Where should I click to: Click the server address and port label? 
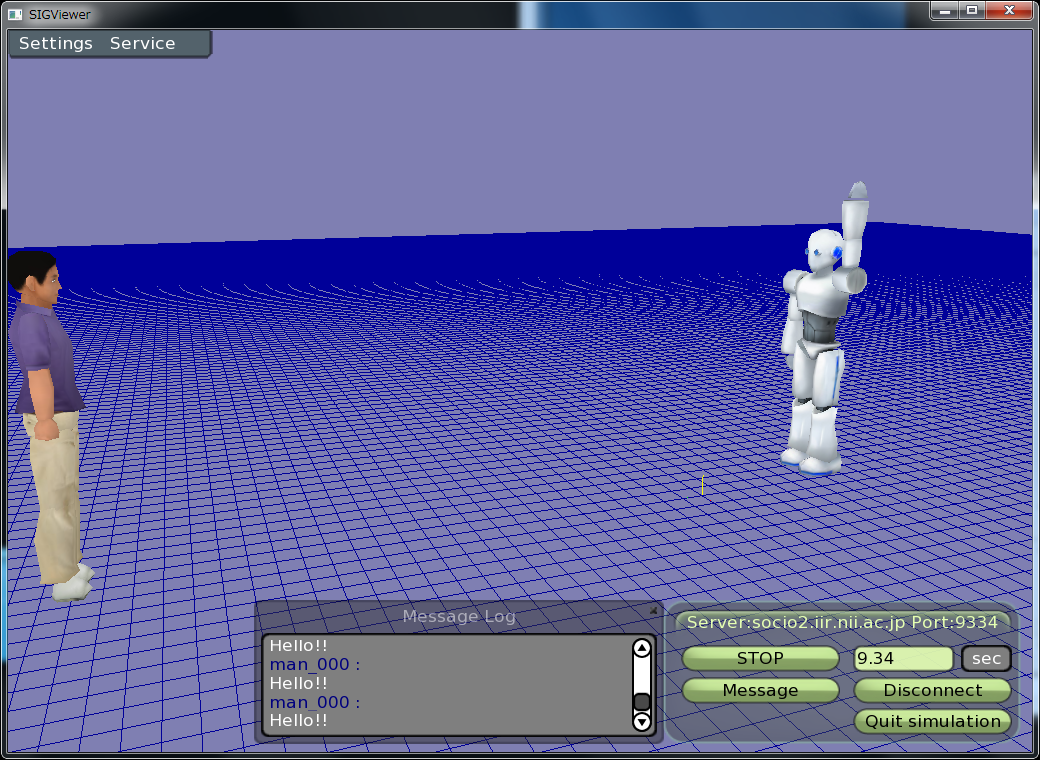(x=842, y=622)
